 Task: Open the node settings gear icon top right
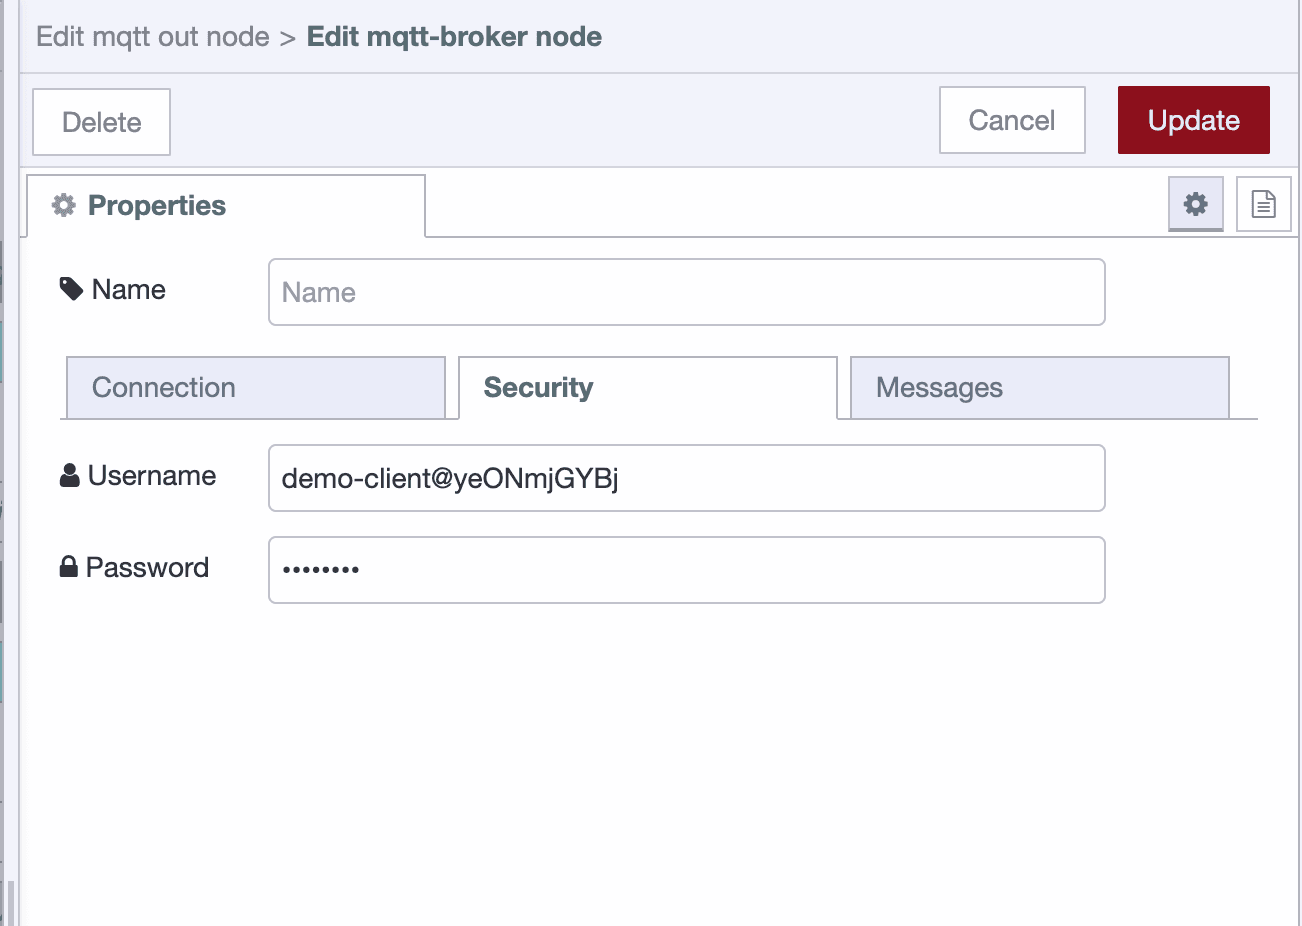(x=1195, y=204)
